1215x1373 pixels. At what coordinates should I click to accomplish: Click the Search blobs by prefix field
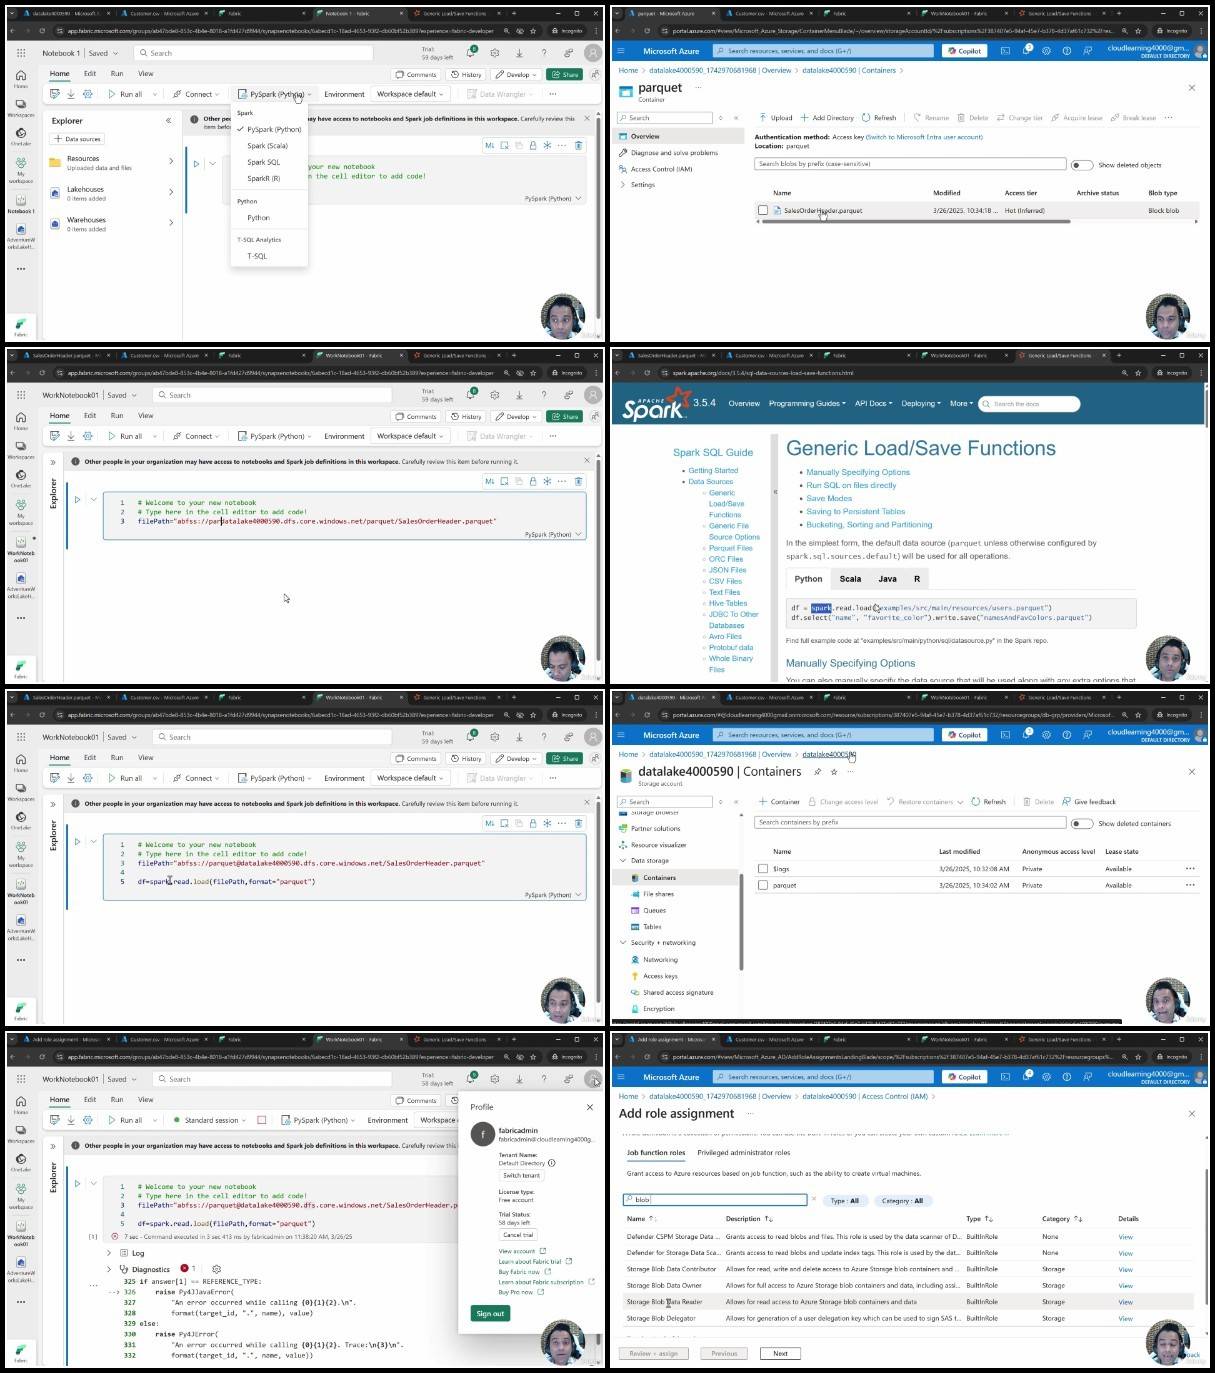909,164
